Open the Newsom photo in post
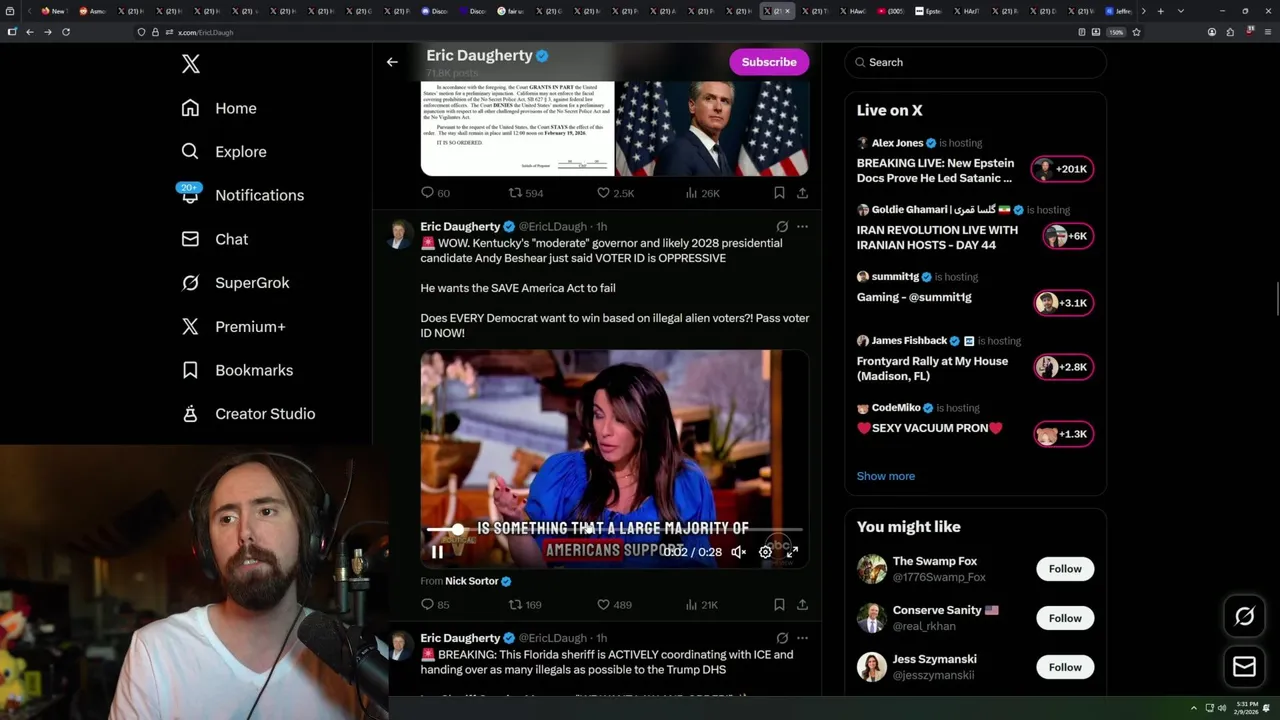 pos(712,128)
